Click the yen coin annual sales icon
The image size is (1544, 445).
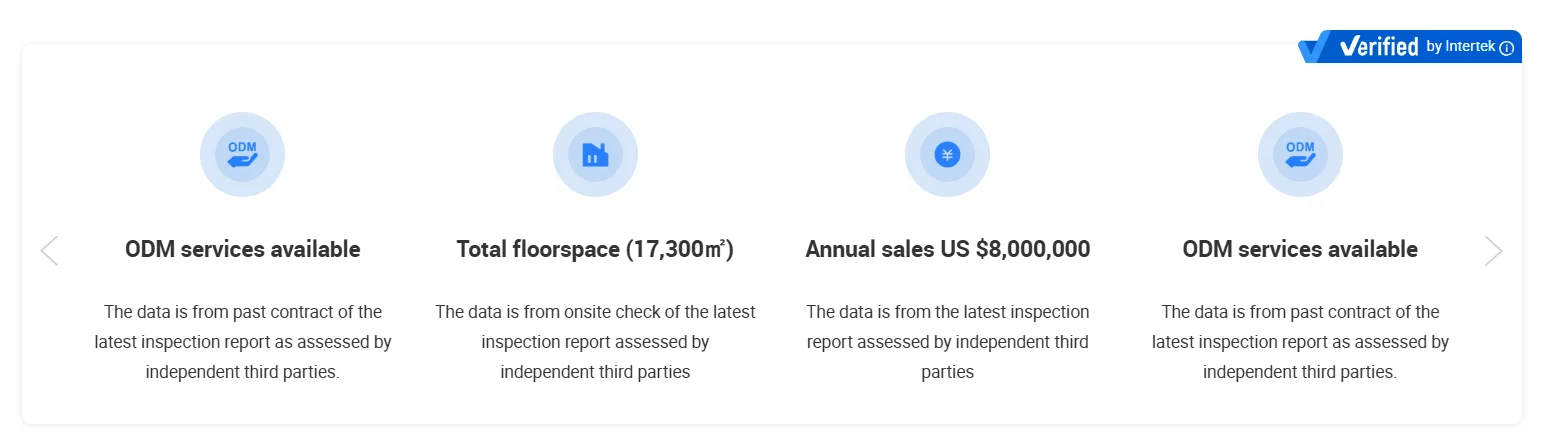click(947, 154)
